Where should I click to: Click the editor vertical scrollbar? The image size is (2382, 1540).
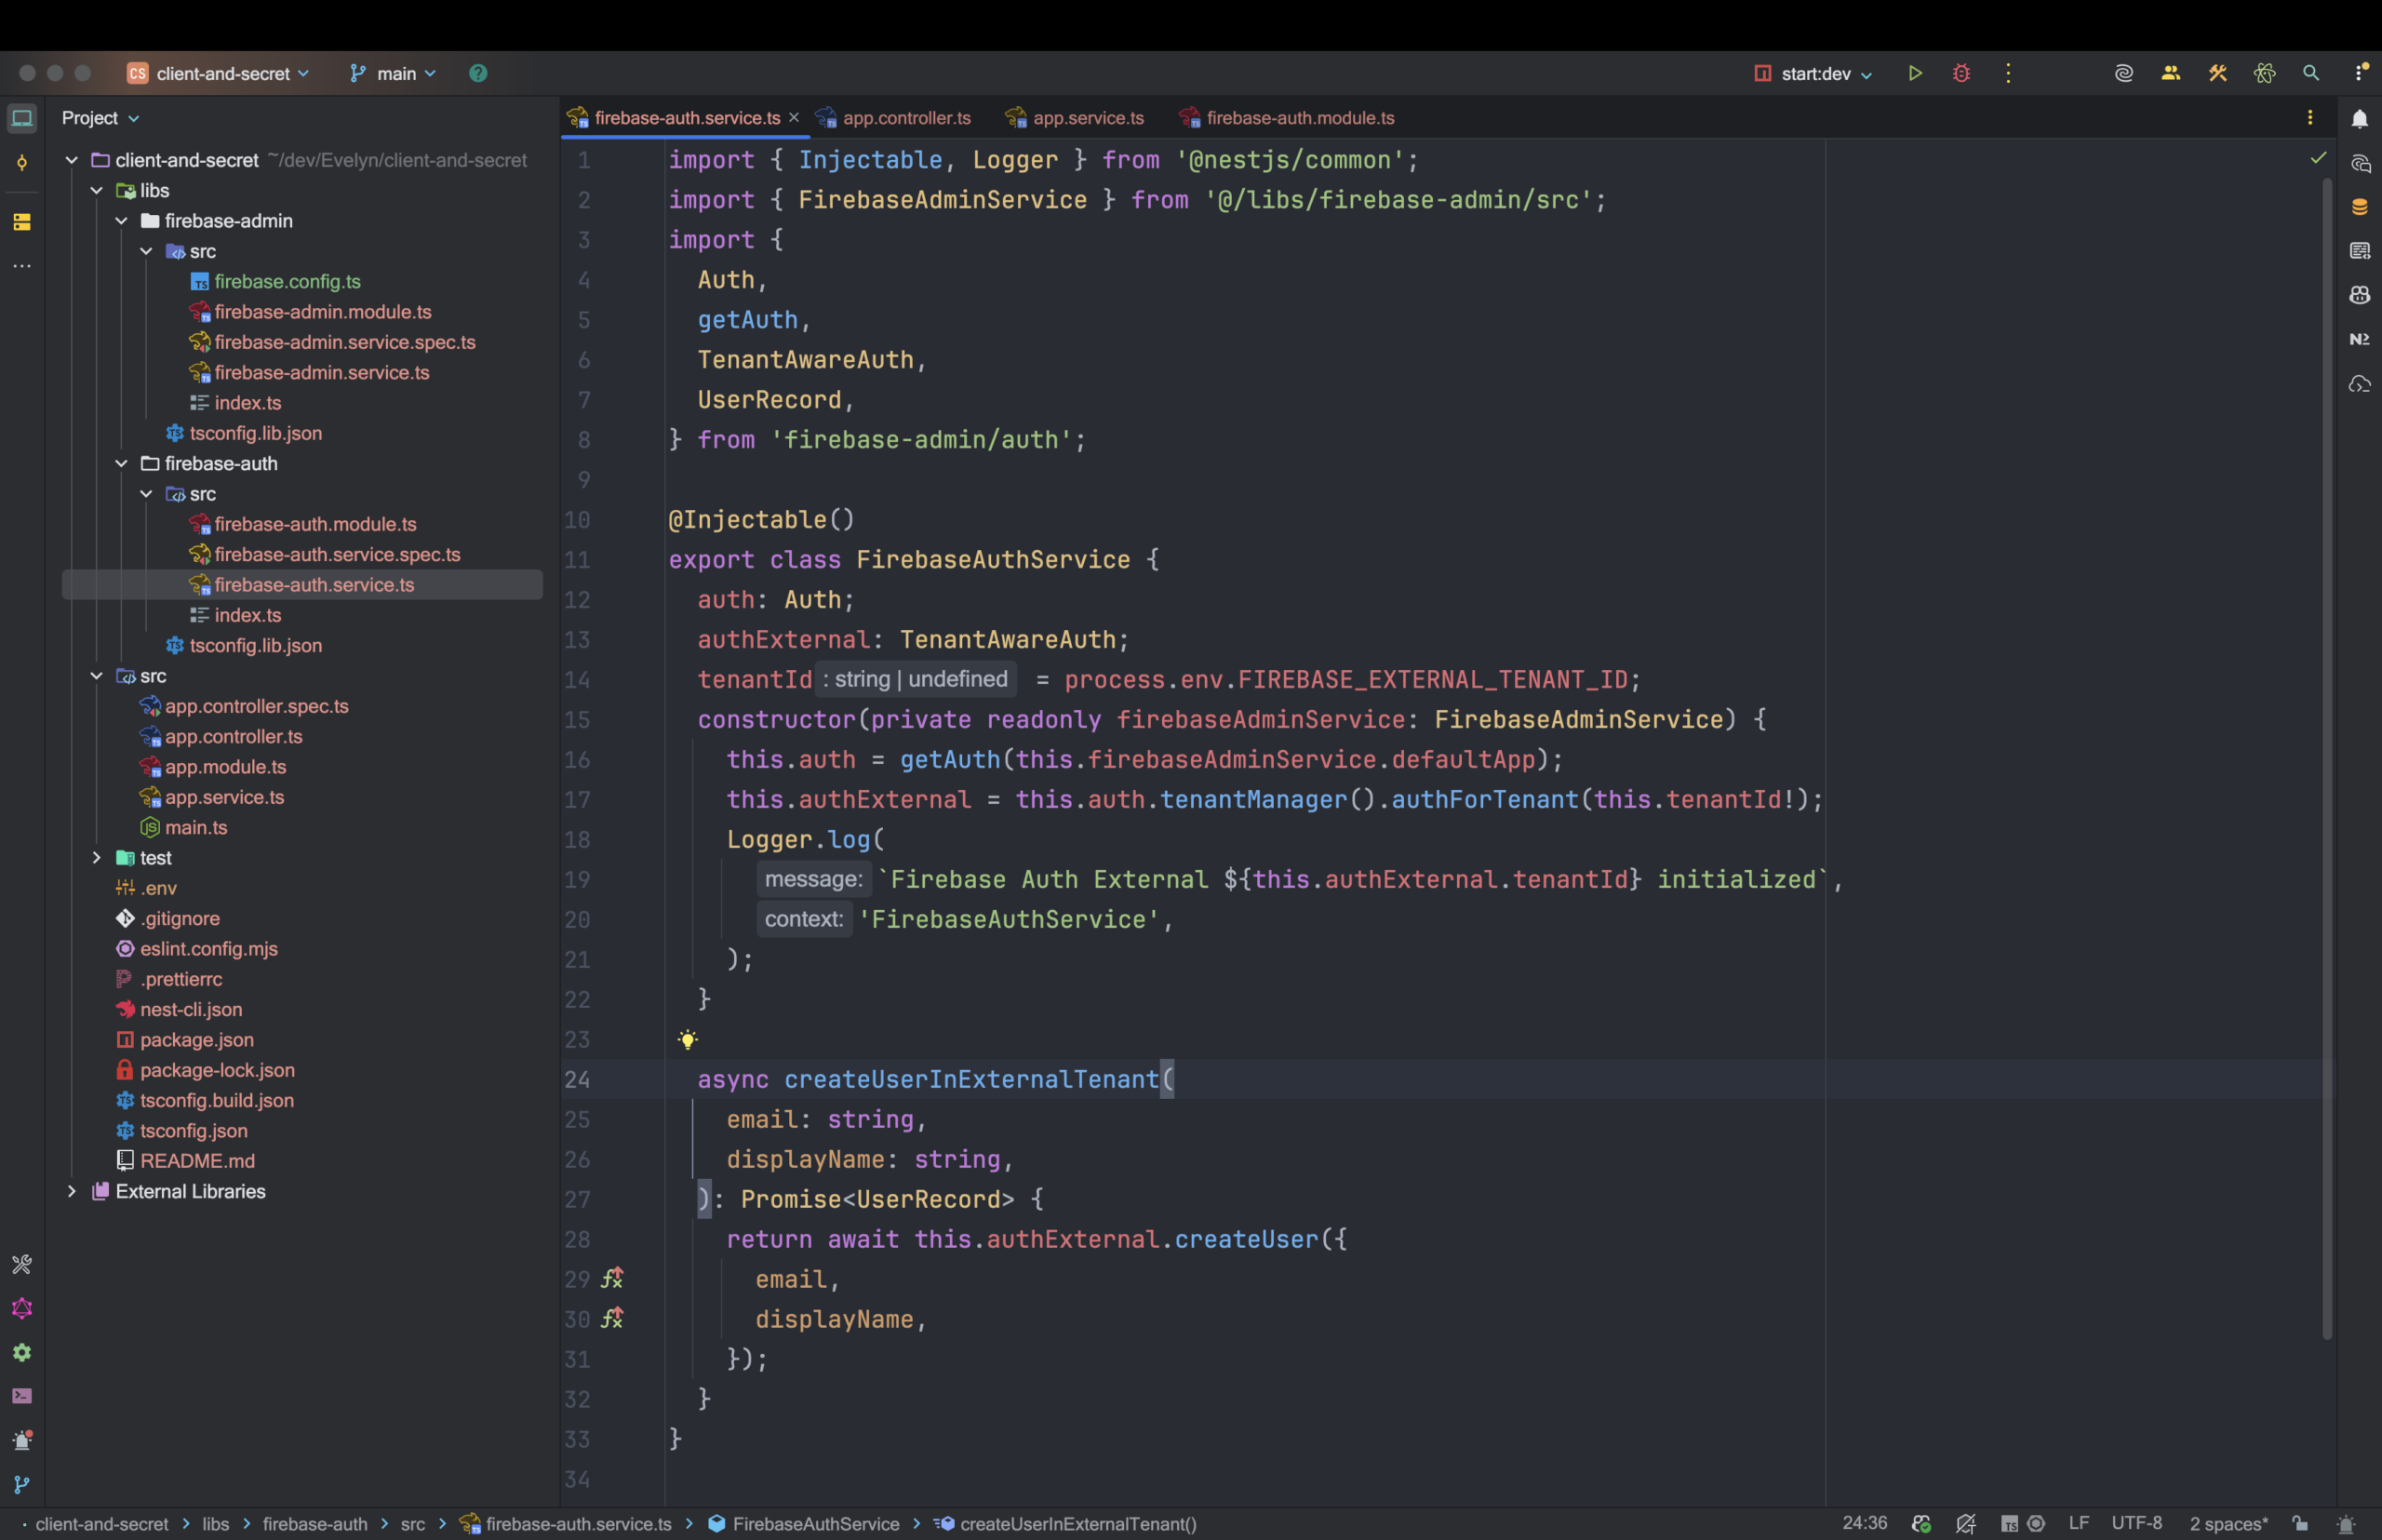(x=2326, y=760)
